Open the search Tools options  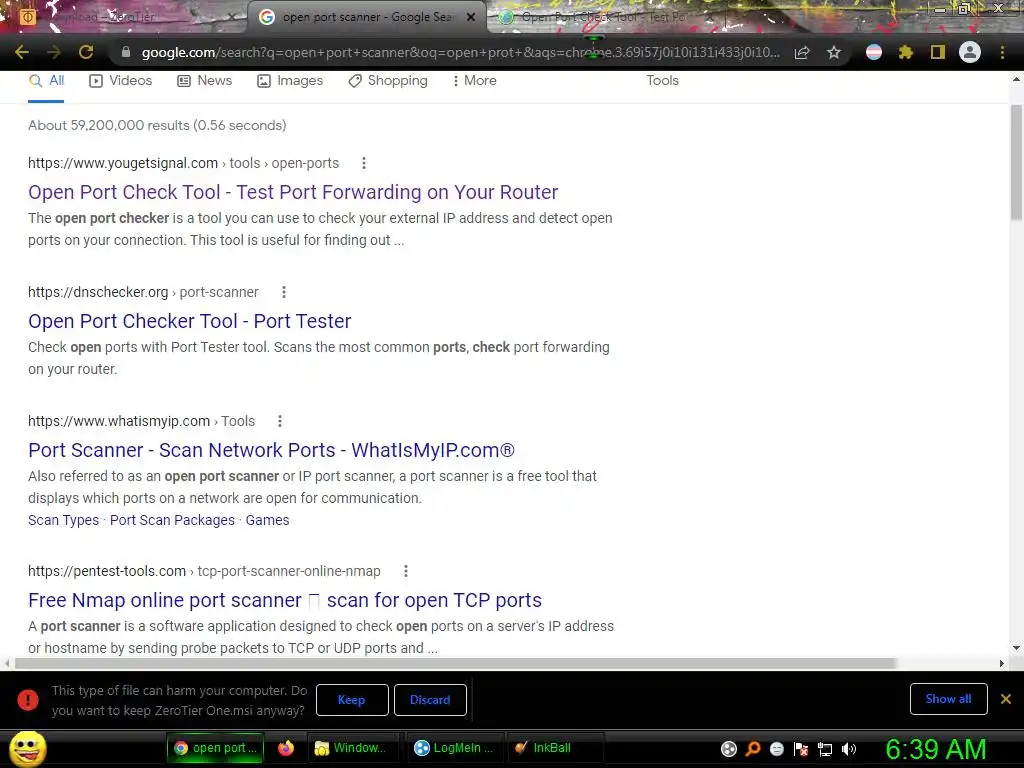click(662, 80)
